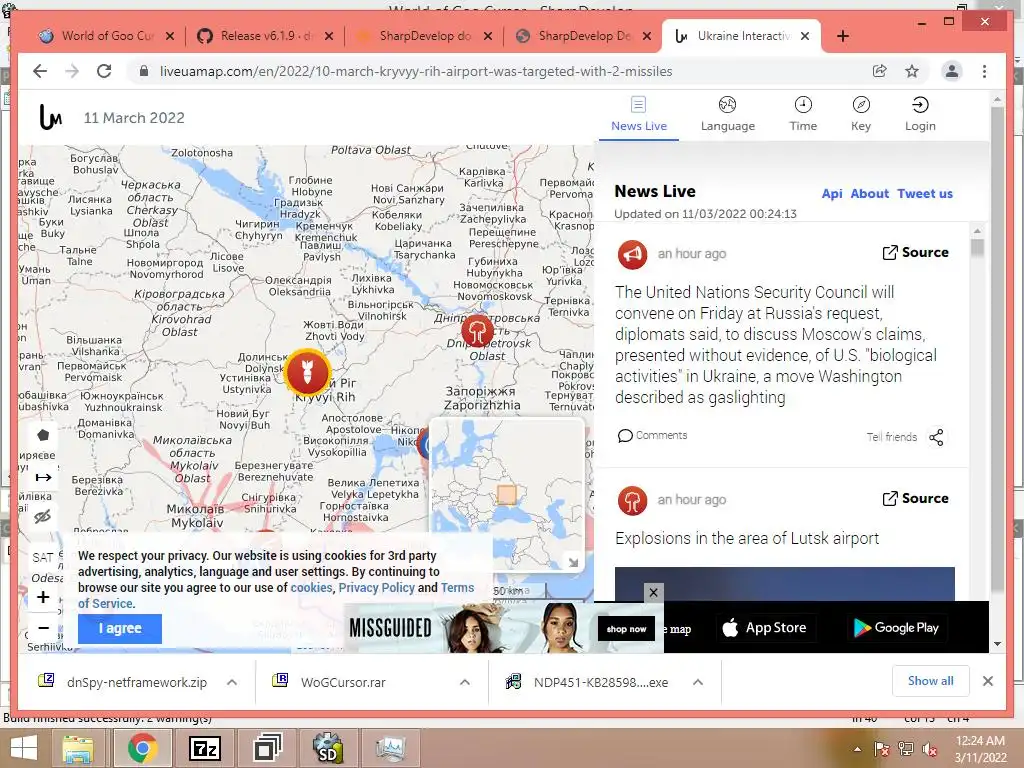Click the Liveuamap logo icon
This screenshot has width=1024, height=768.
click(x=51, y=118)
